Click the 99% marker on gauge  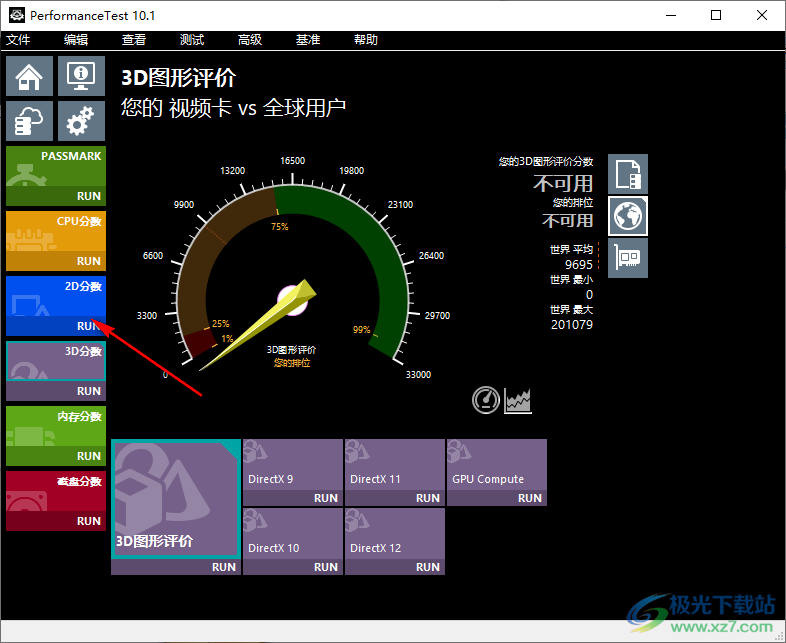(x=361, y=330)
